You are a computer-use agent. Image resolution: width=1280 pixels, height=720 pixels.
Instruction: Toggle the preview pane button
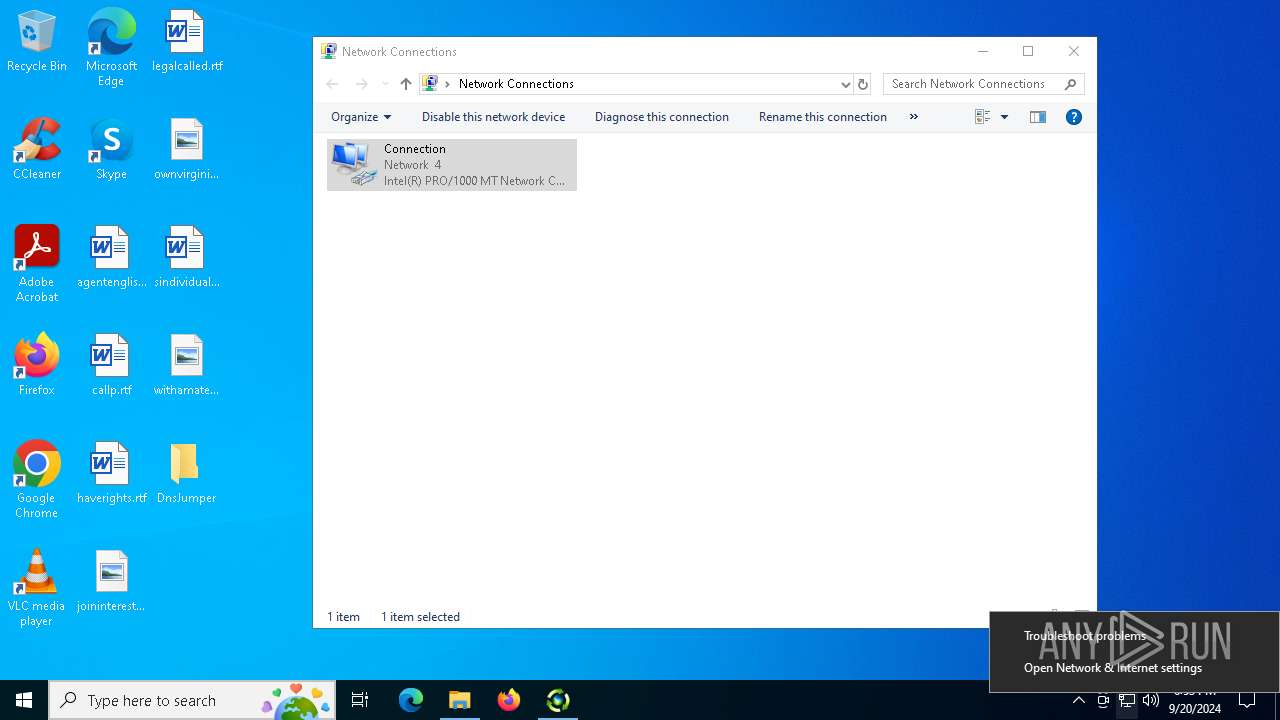tap(1037, 117)
